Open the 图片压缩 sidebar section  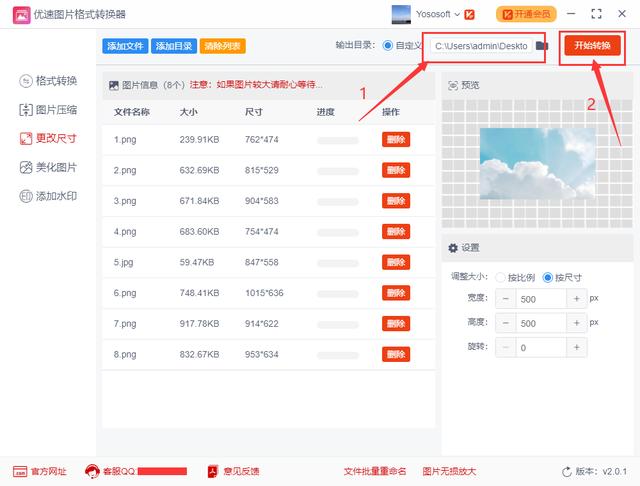pyautogui.click(x=48, y=110)
